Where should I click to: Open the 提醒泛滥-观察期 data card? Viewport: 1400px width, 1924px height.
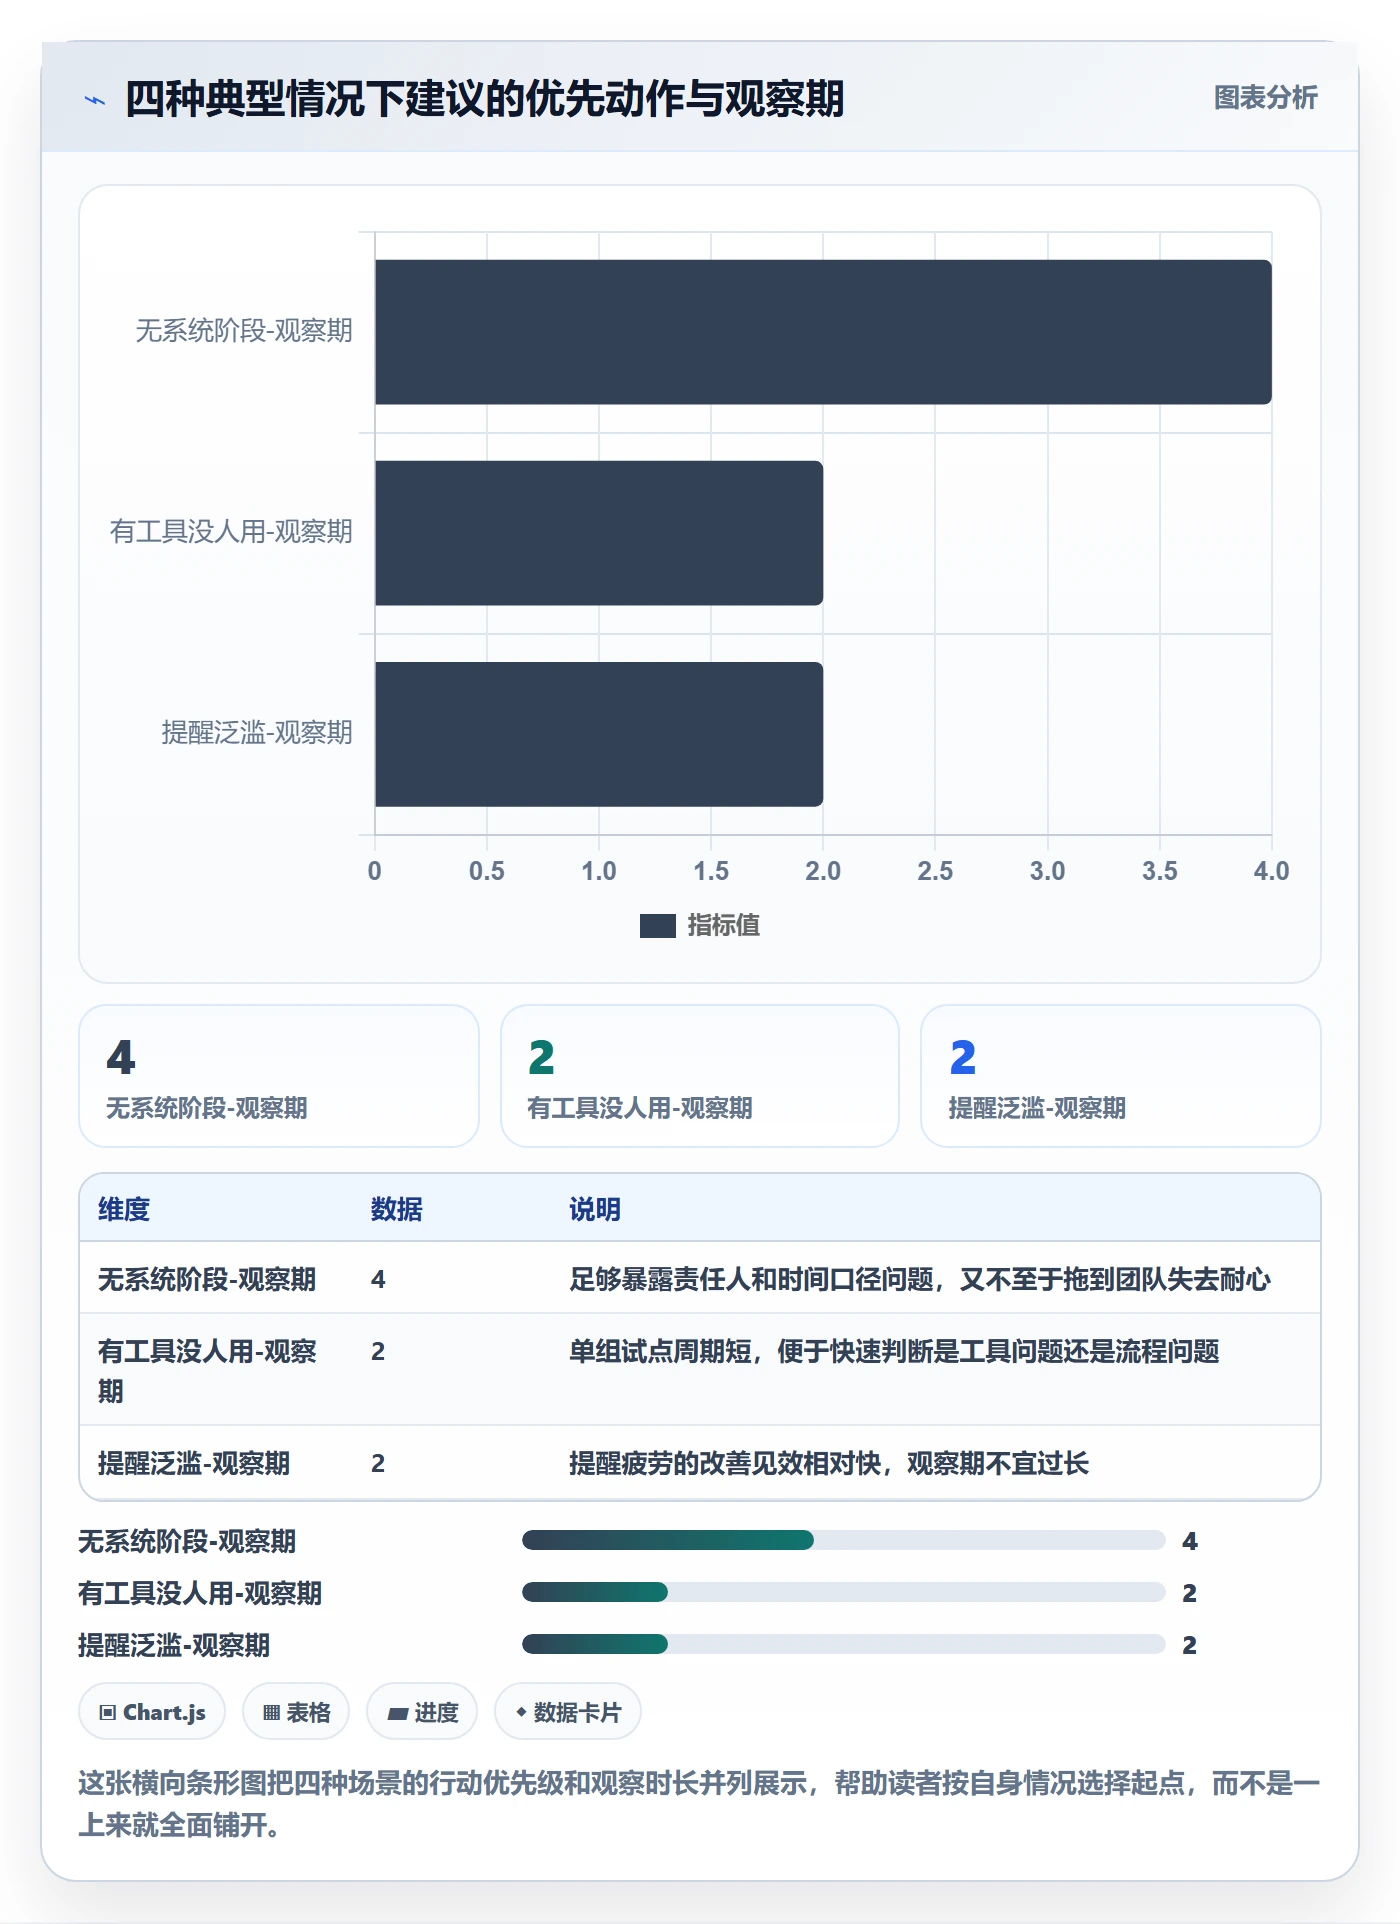pyautogui.click(x=1121, y=1076)
